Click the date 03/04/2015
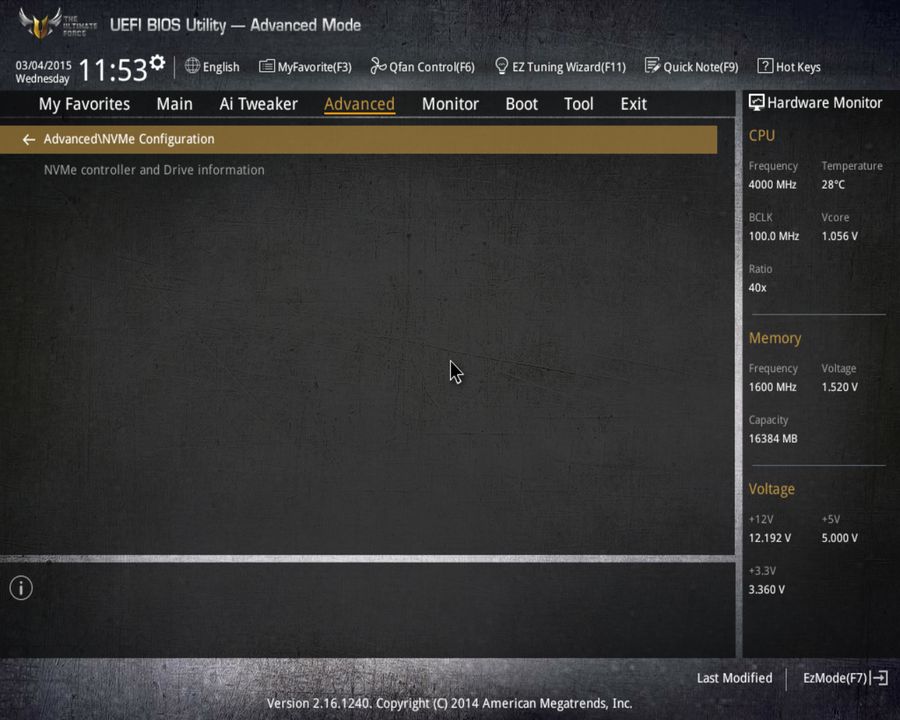Image resolution: width=900 pixels, height=720 pixels. coord(44,65)
